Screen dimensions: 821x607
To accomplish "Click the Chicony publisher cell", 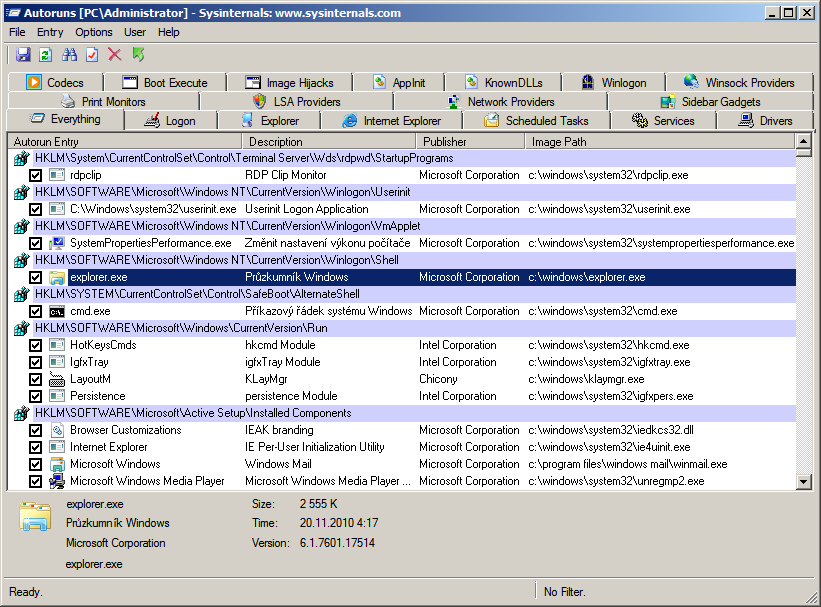I will coord(438,379).
